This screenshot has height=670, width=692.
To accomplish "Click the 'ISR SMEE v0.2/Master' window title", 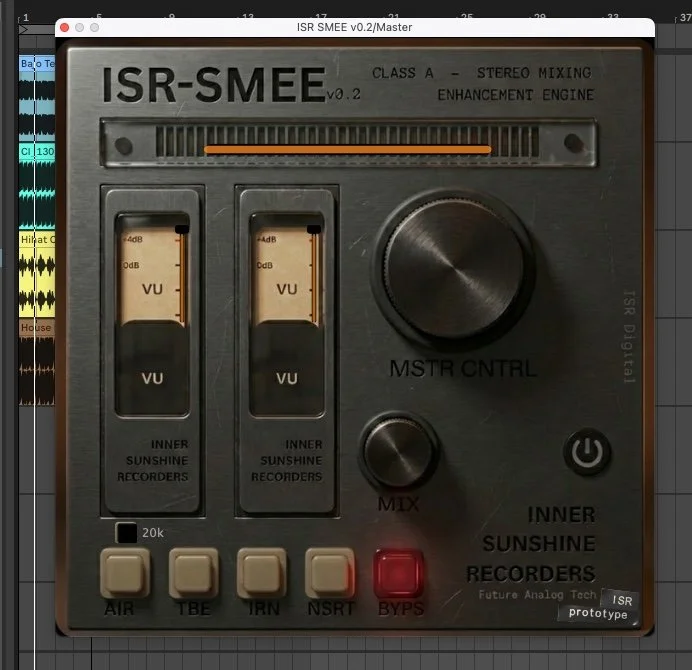I will (x=354, y=27).
